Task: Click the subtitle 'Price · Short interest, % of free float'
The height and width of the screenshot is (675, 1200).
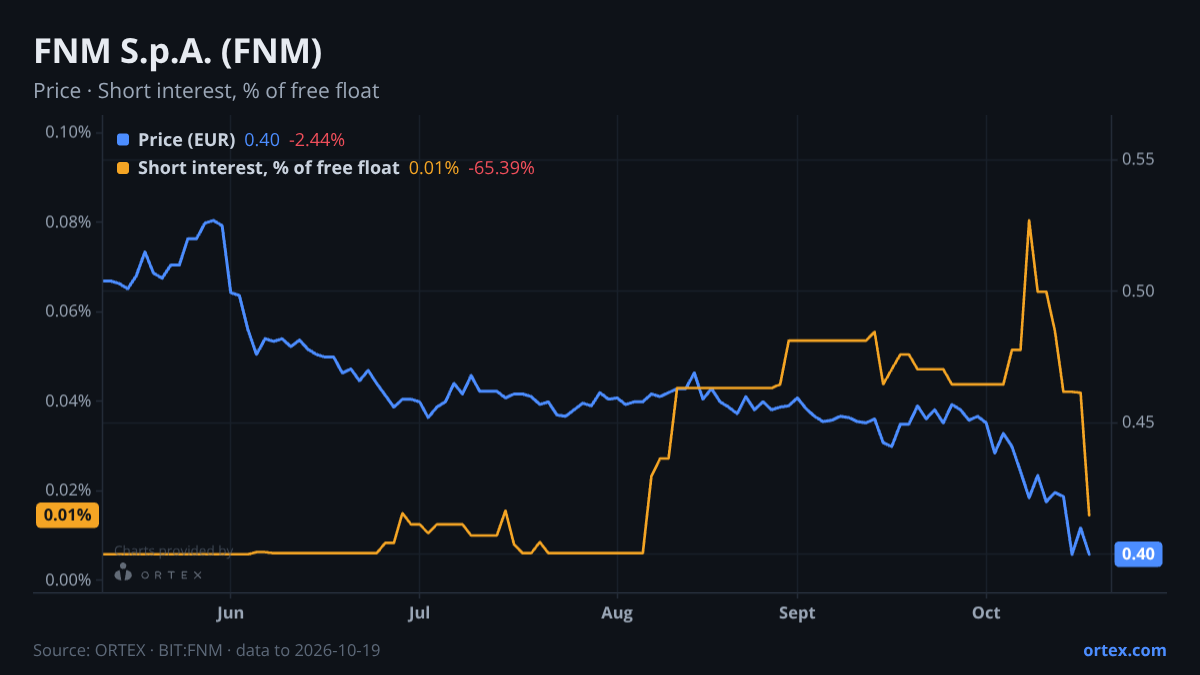Action: click(x=206, y=91)
